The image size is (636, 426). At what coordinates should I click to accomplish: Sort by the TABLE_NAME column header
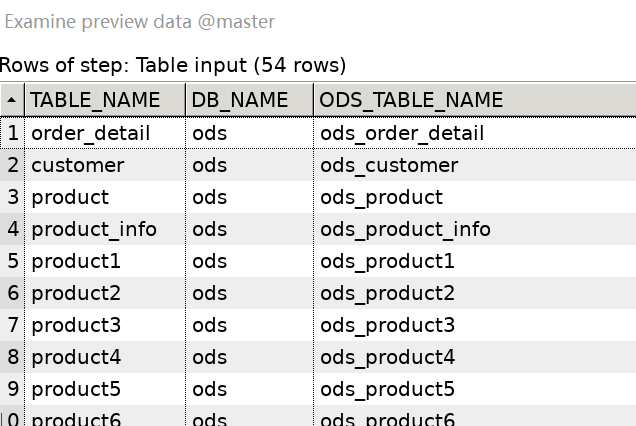95,100
